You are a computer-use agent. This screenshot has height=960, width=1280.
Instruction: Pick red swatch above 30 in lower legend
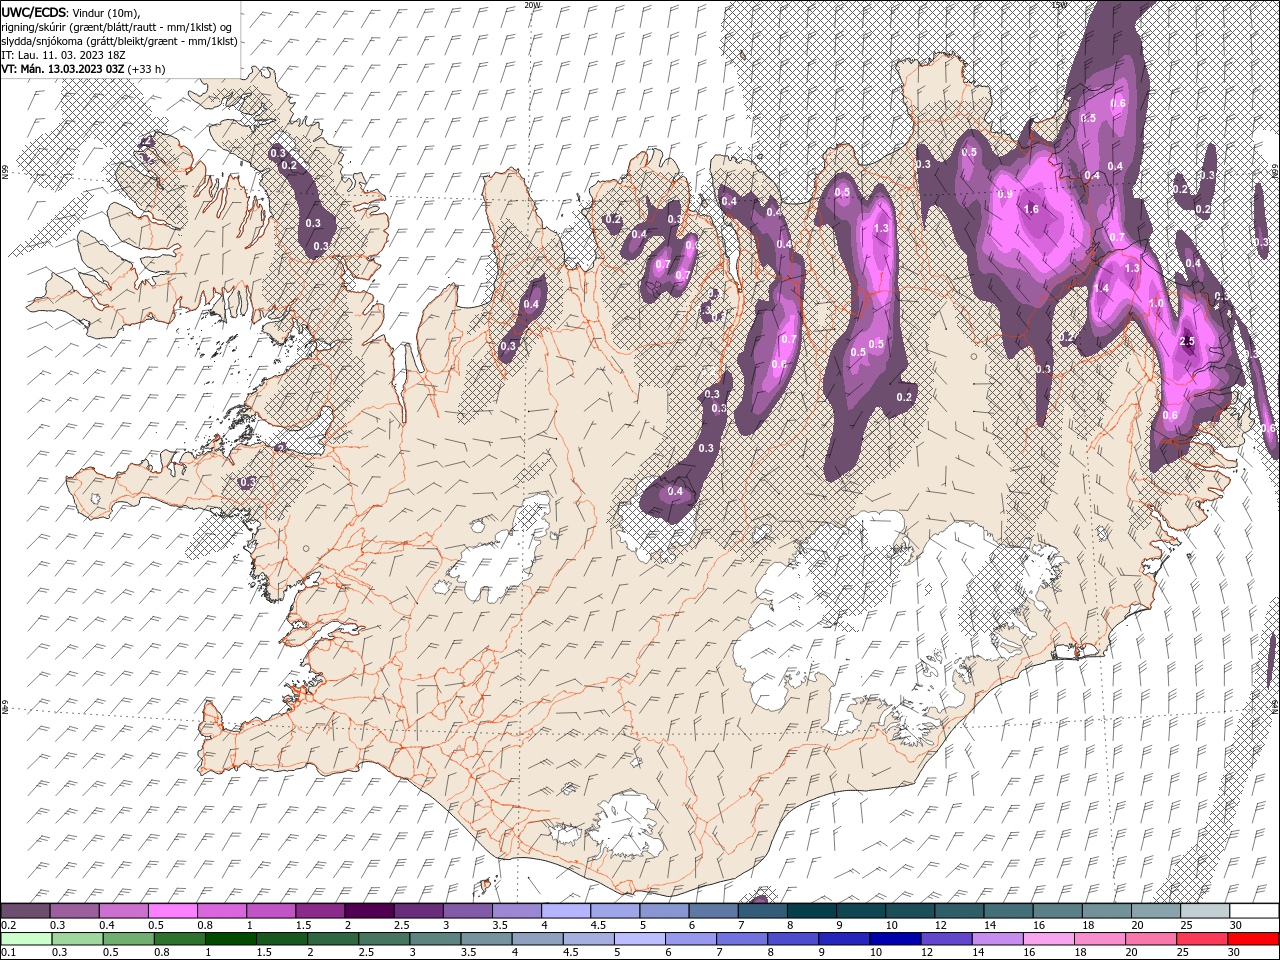point(1252,939)
